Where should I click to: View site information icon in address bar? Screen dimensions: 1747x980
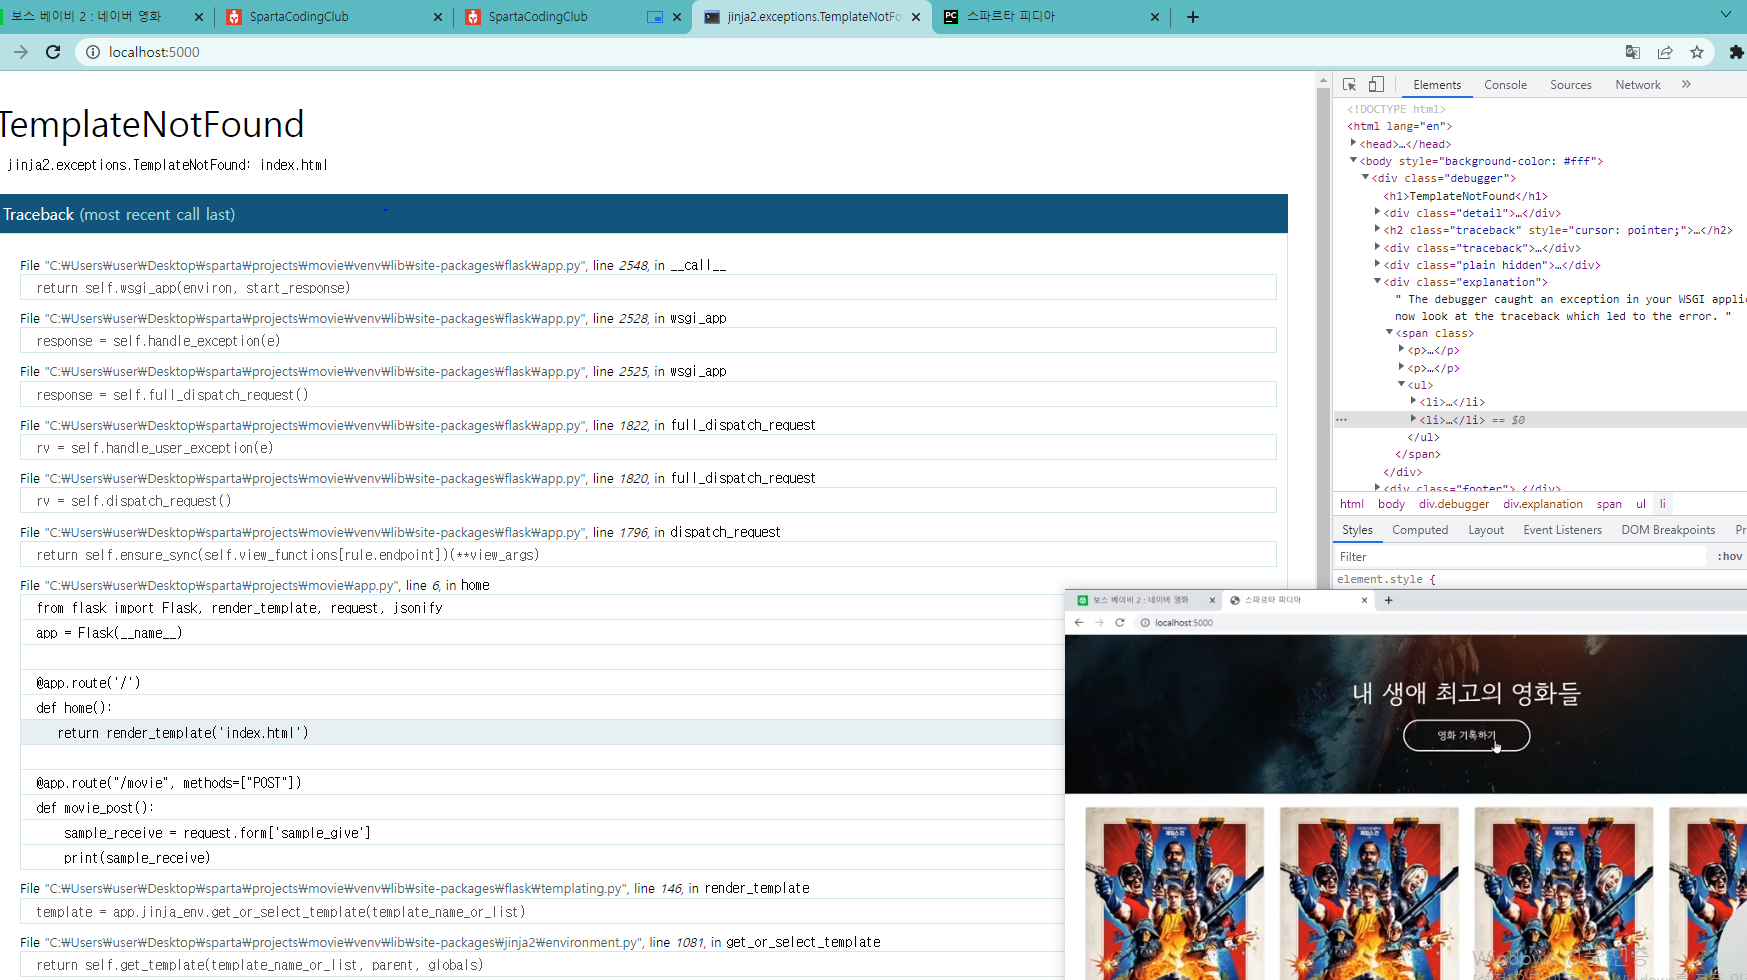(x=92, y=52)
